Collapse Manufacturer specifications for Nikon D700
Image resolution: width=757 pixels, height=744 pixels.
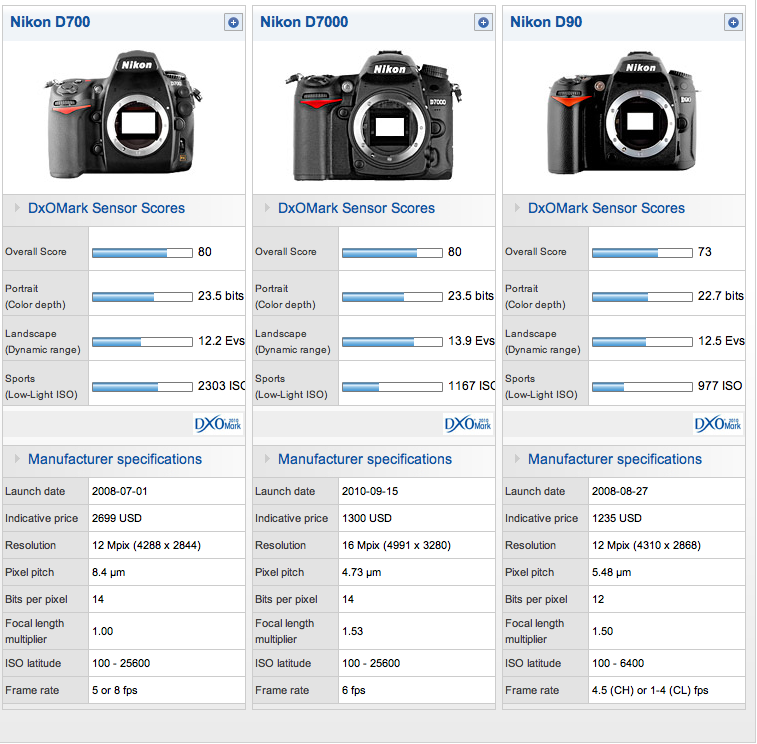click(x=17, y=459)
